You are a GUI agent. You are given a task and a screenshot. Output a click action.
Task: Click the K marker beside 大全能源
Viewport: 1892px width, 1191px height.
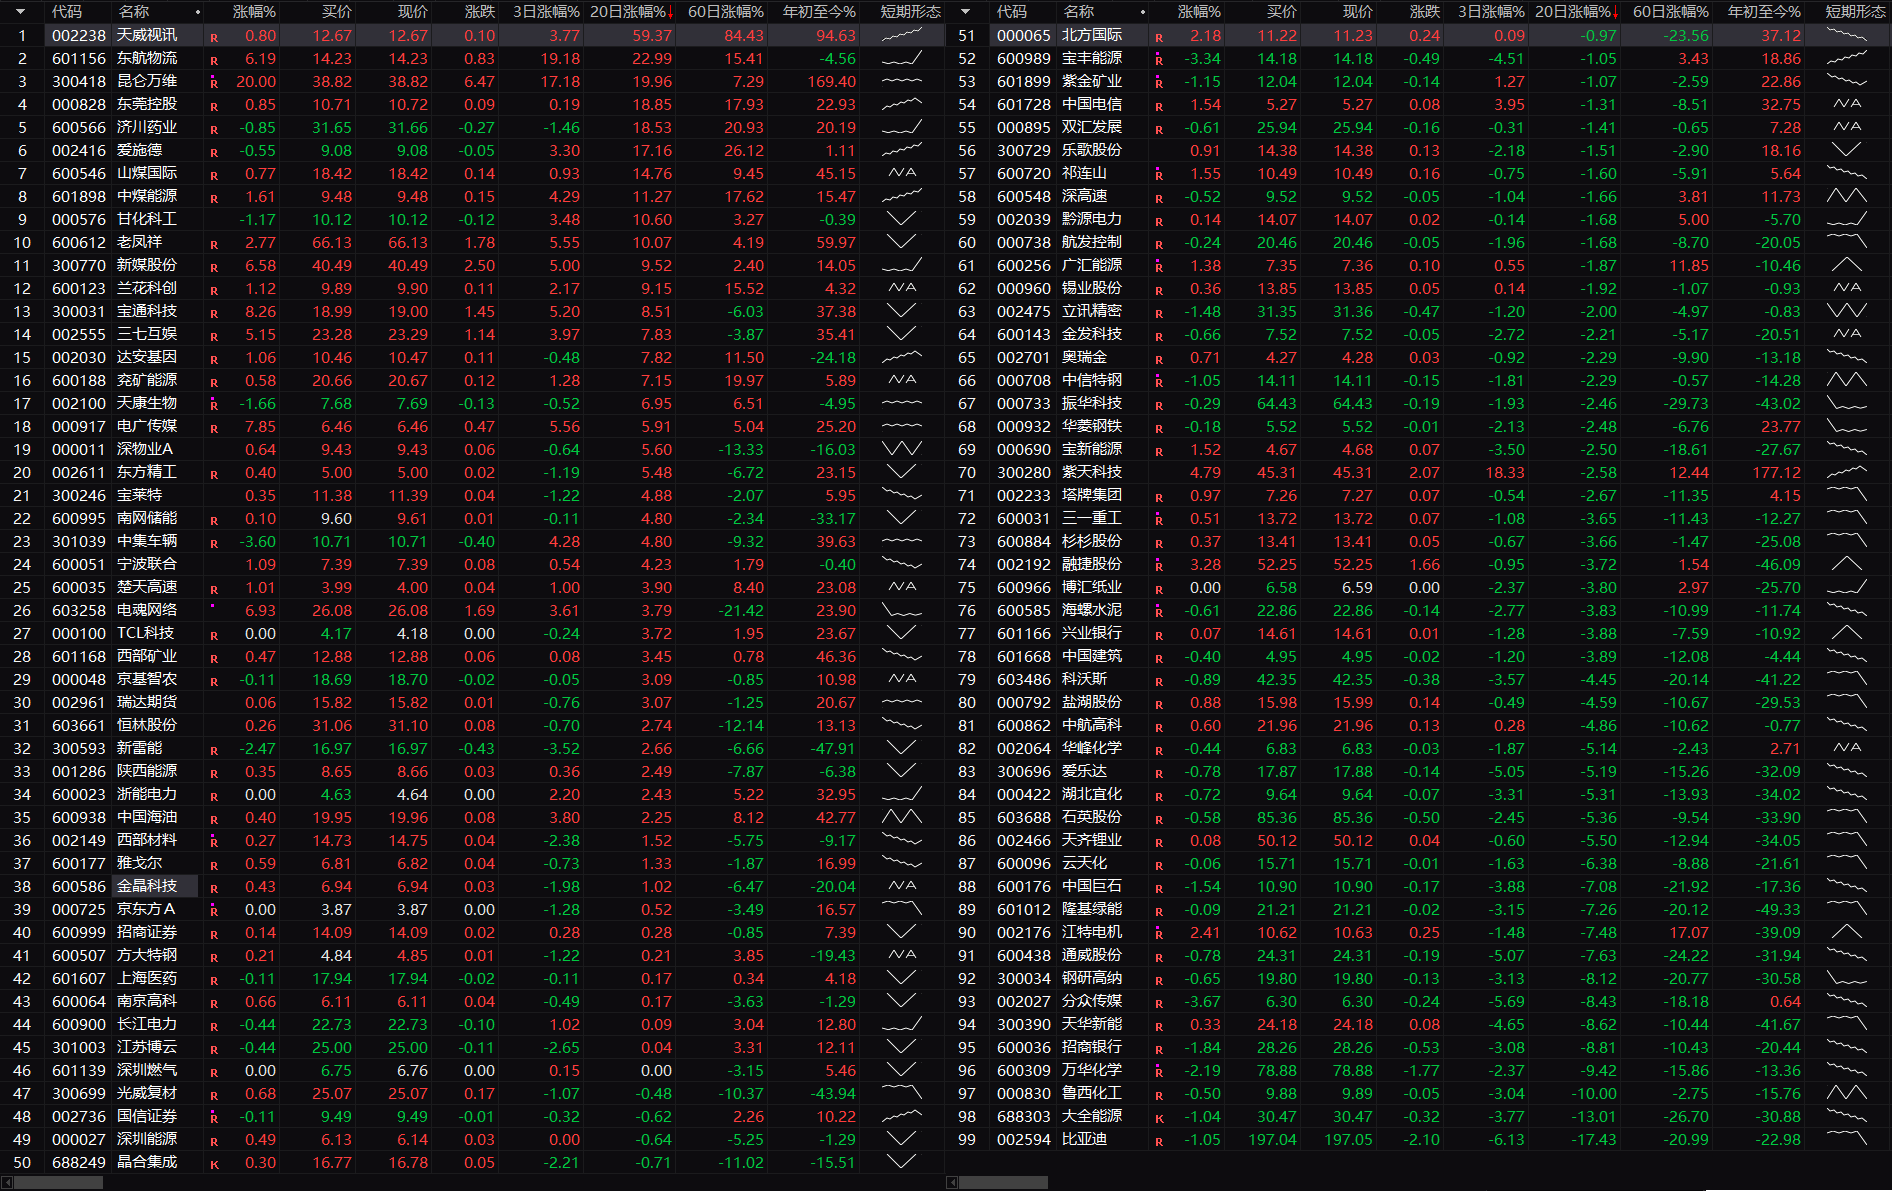(1159, 1118)
